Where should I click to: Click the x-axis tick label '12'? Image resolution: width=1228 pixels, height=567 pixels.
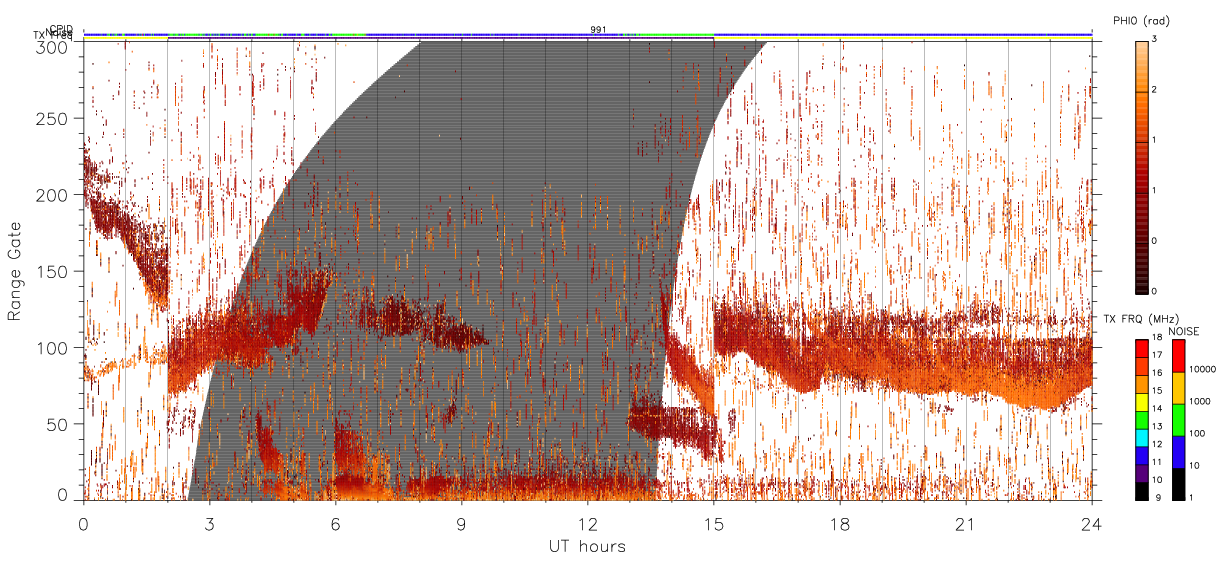(x=587, y=524)
